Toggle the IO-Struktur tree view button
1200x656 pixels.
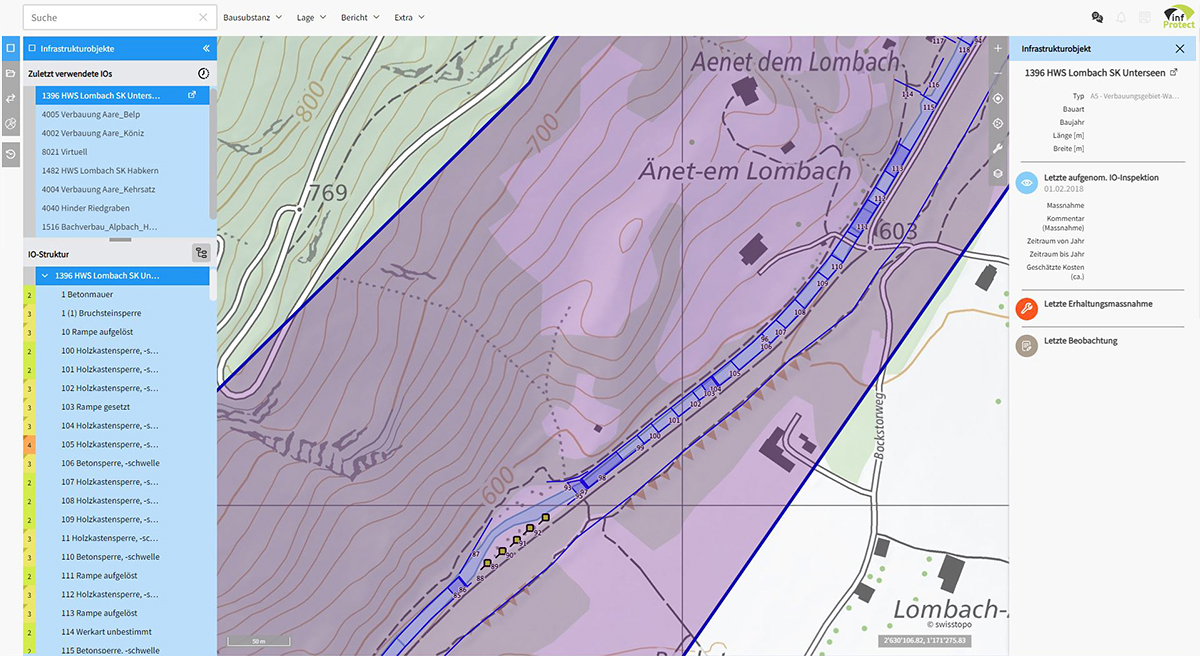pos(201,254)
